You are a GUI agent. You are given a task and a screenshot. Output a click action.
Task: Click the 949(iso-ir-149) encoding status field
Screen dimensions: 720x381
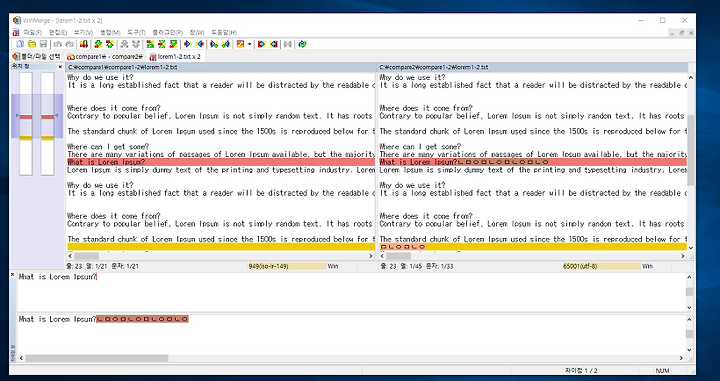click(x=287, y=266)
